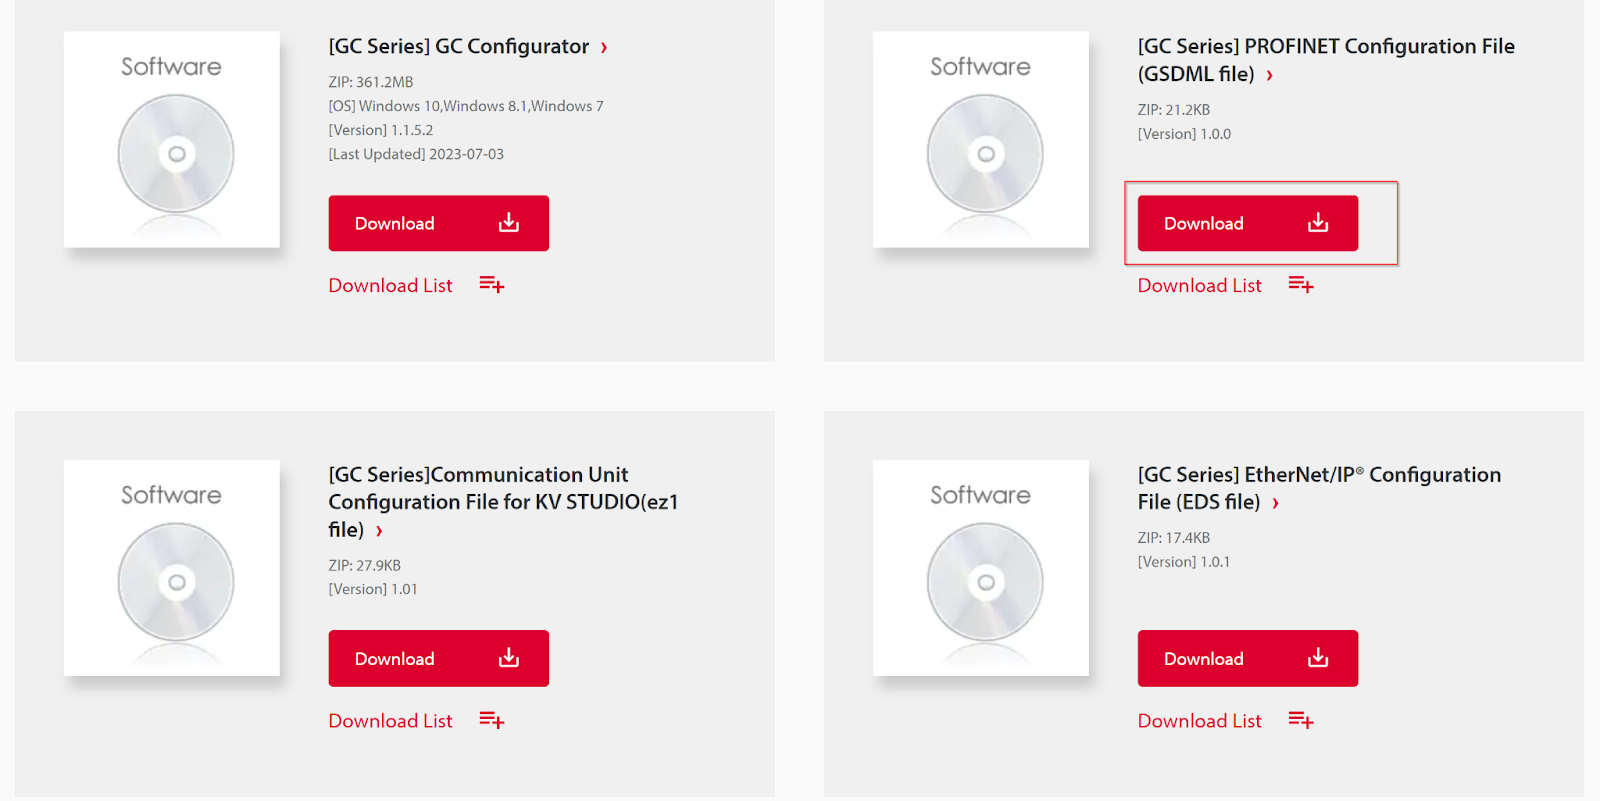Click Software disc thumbnail for GC Configurator
The image size is (1600, 801).
coord(172,140)
